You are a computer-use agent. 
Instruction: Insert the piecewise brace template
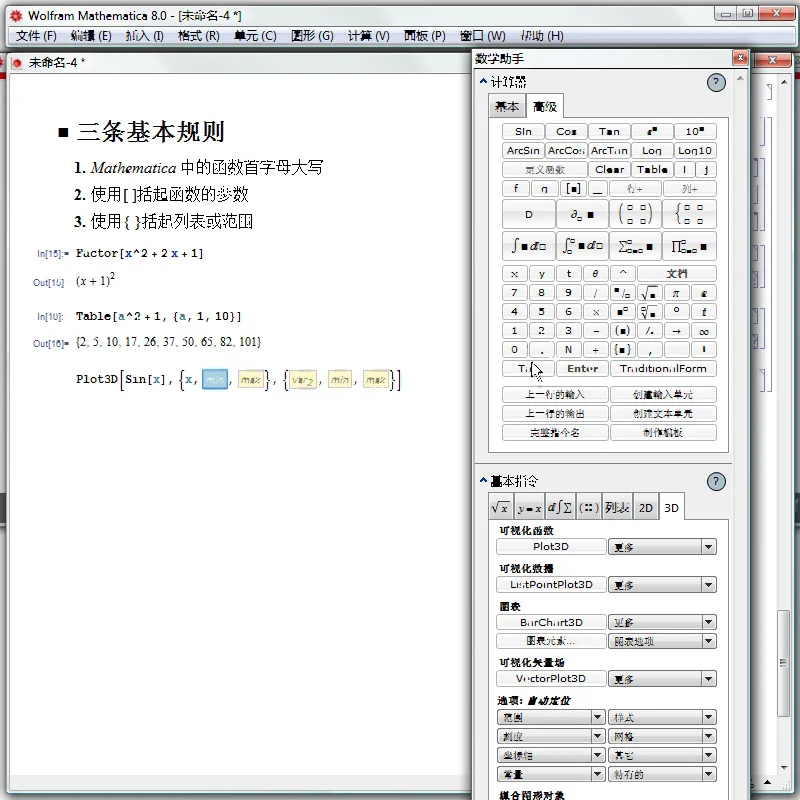pos(689,214)
